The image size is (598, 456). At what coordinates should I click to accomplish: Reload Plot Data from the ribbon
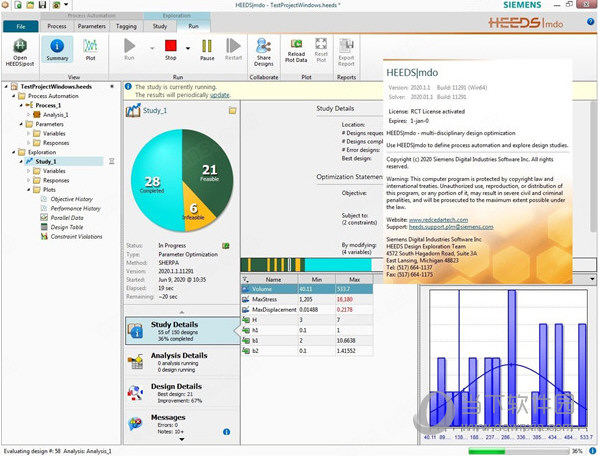[x=296, y=51]
